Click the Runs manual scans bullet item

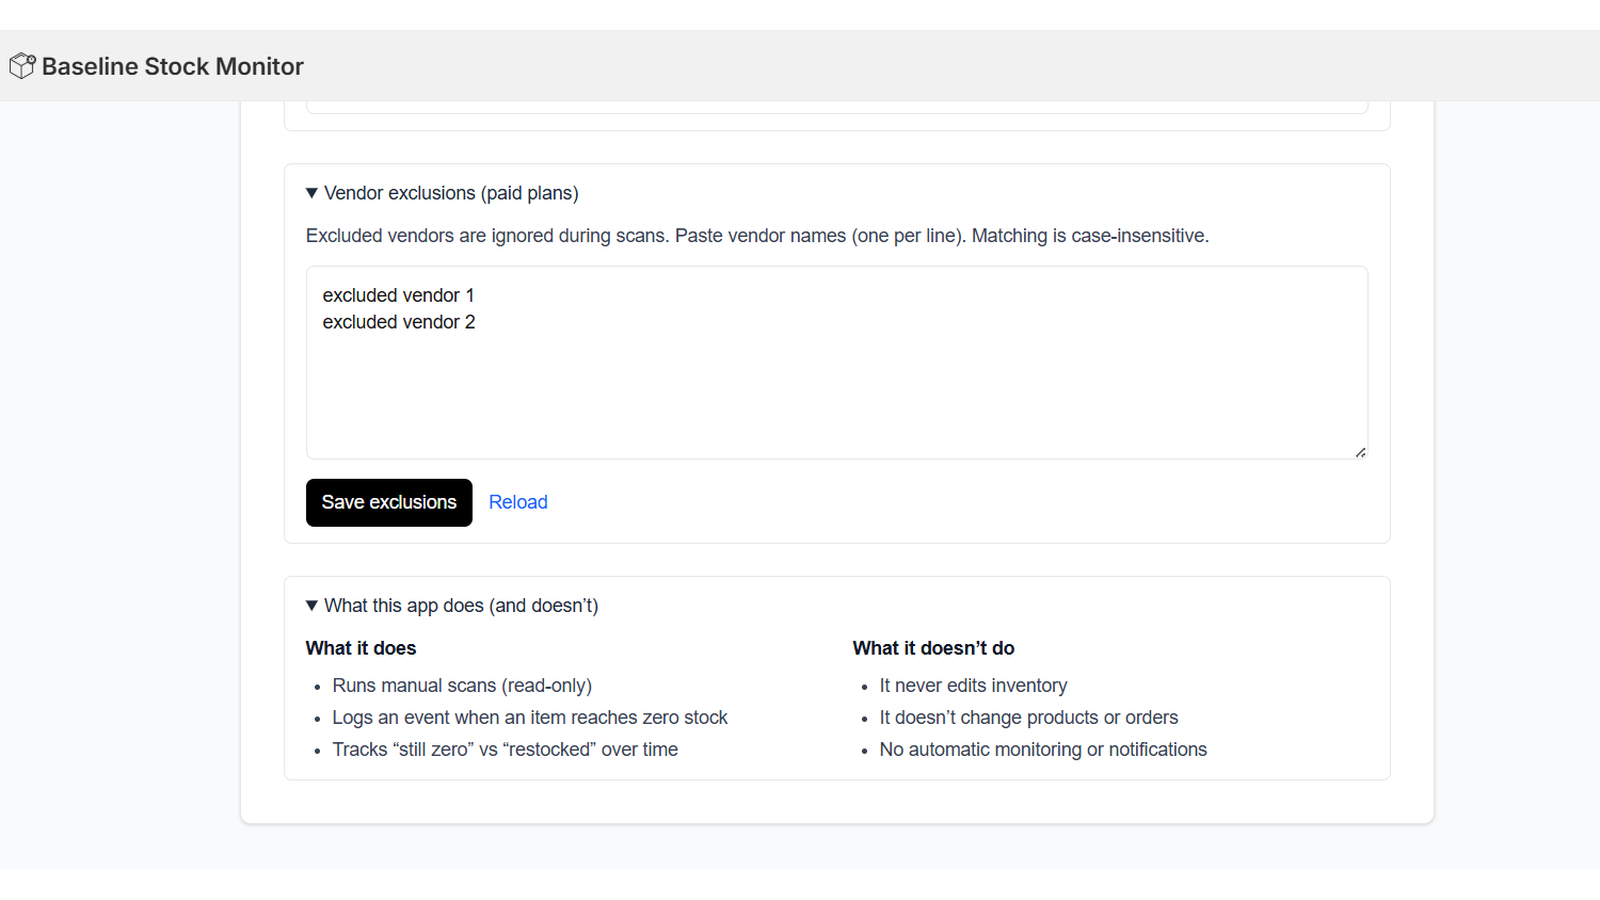pos(461,685)
